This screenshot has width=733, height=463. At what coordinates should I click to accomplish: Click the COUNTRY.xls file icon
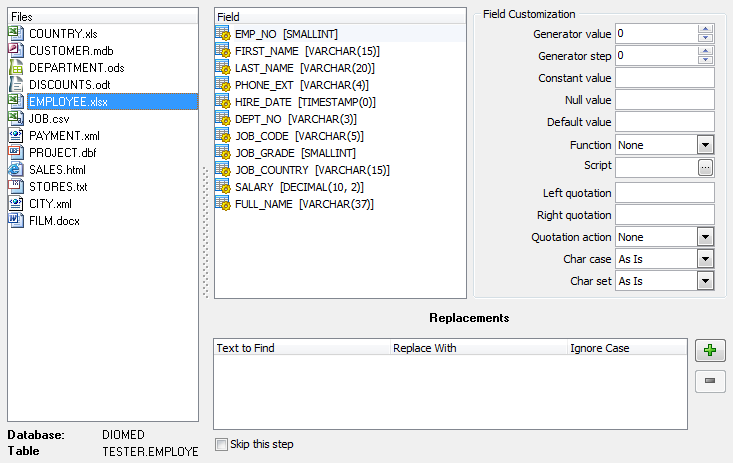pyautogui.click(x=16, y=33)
